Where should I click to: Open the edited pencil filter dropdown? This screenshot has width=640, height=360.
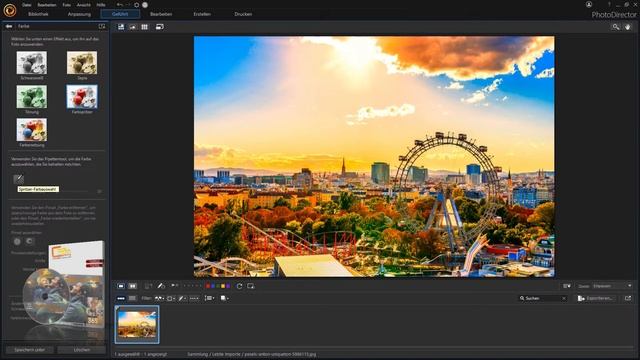pyautogui.click(x=182, y=298)
